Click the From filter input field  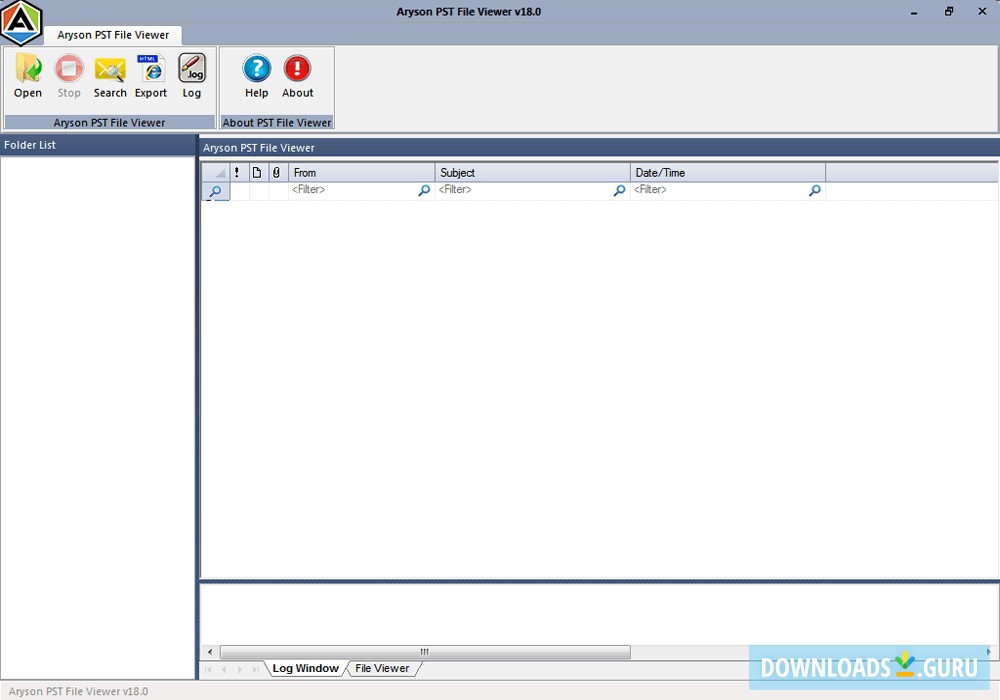tap(340, 190)
